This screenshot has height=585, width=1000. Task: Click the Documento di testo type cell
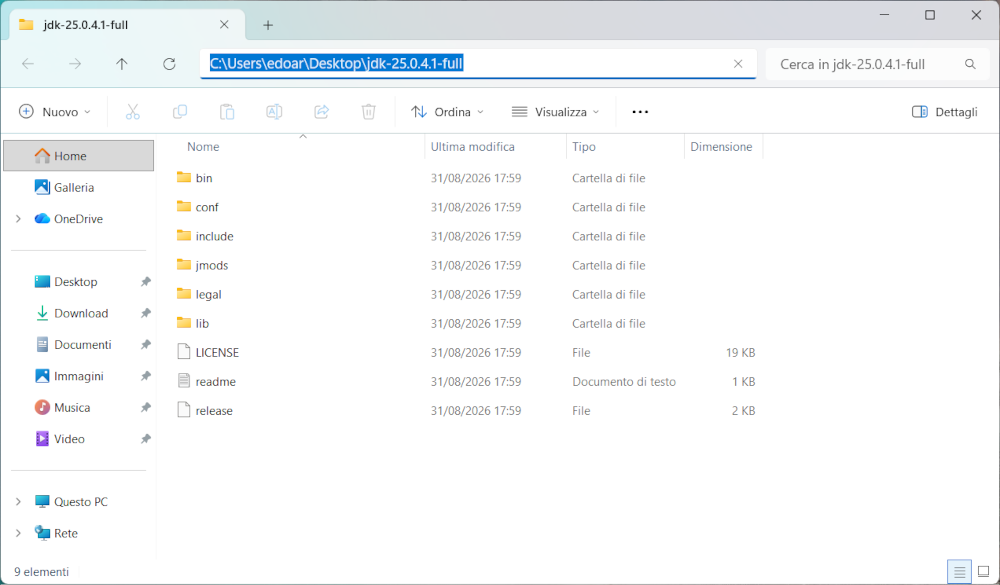624,381
